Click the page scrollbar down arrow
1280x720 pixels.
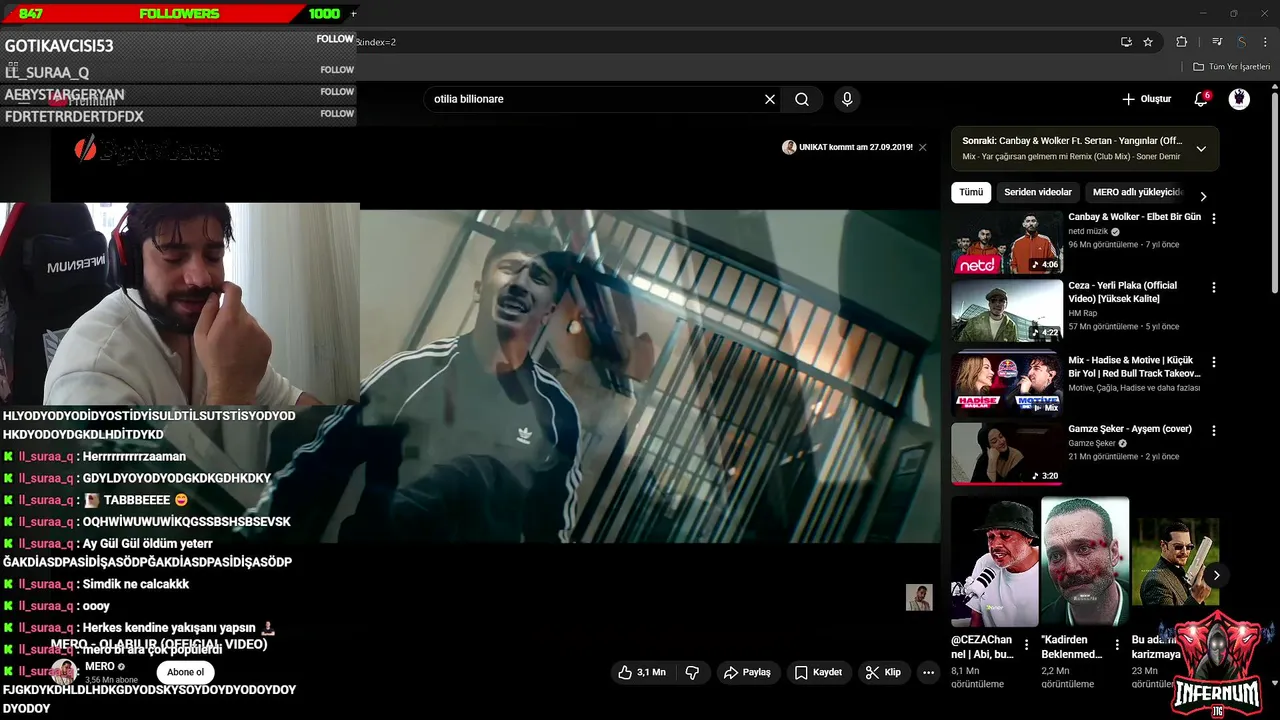[x=1274, y=683]
